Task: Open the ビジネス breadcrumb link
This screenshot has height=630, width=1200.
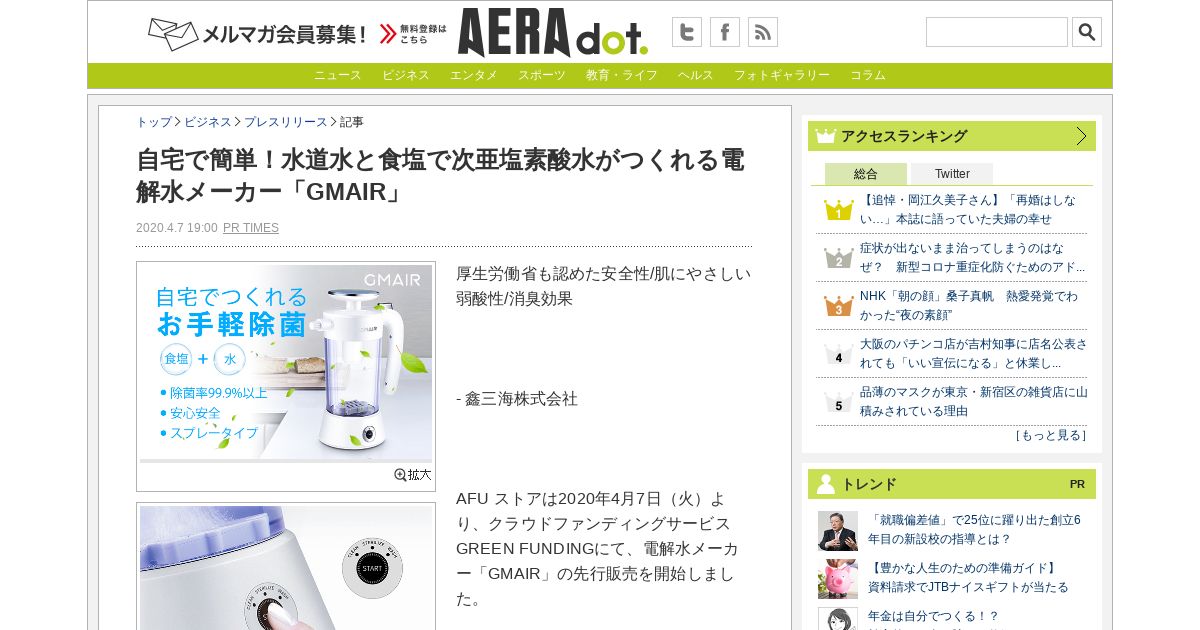Action: click(208, 122)
